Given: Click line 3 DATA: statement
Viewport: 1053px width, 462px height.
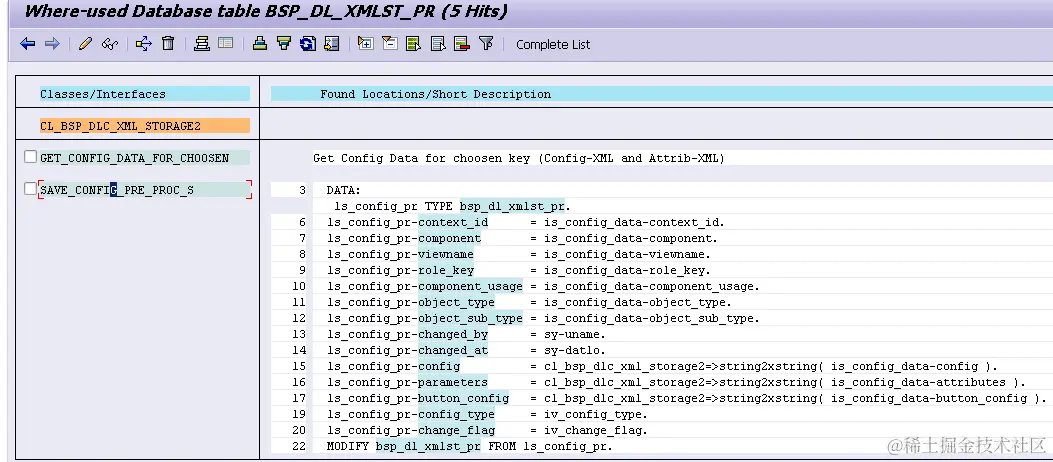Looking at the screenshot, I should tap(343, 191).
